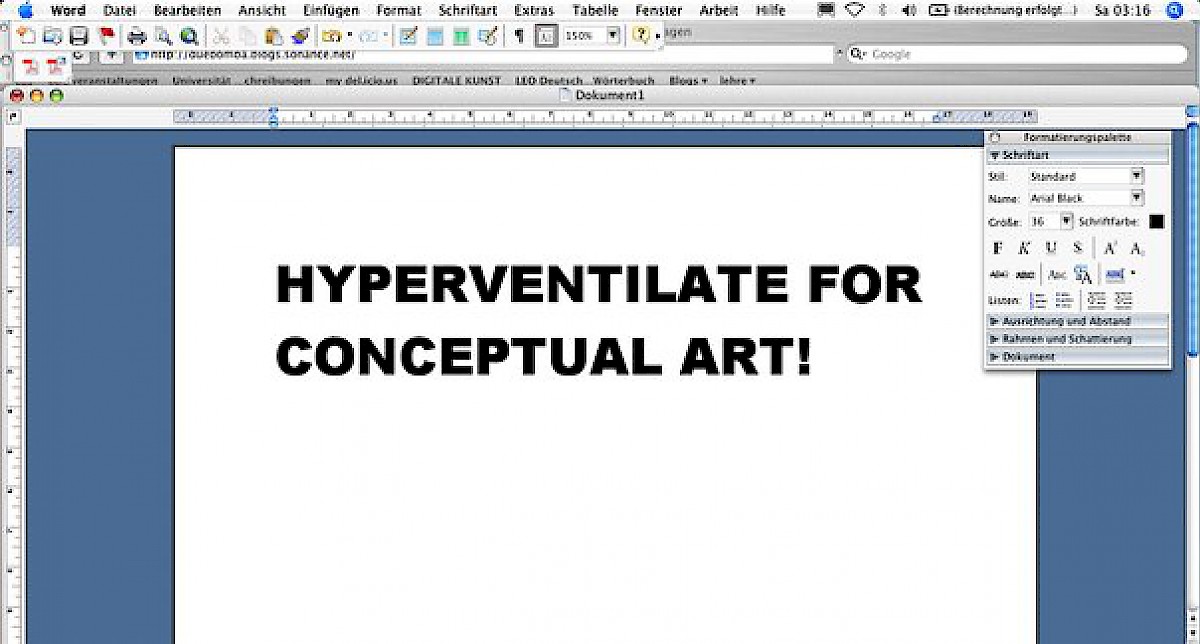Open the zoom 150% dropdown
The height and width of the screenshot is (644, 1200).
pos(613,36)
